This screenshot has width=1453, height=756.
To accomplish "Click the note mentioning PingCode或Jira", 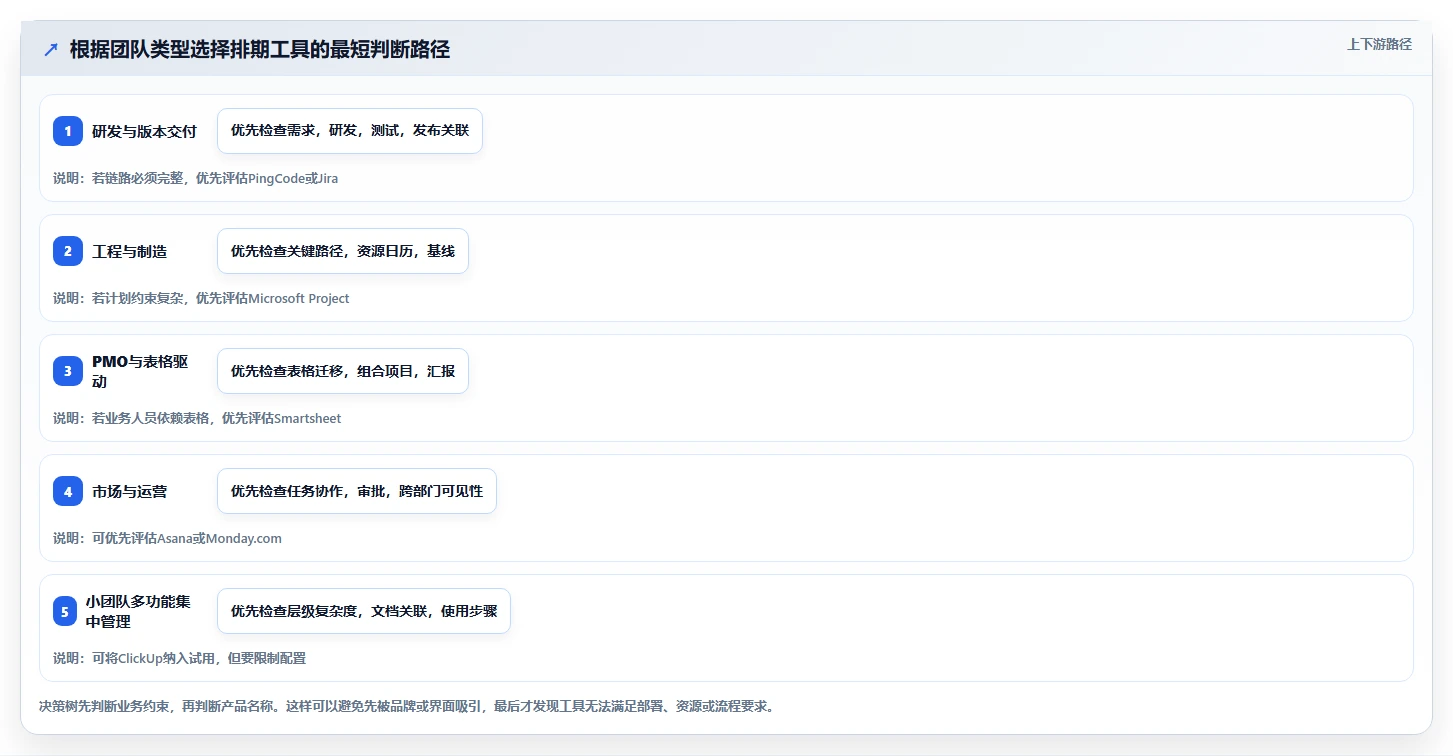I will point(196,178).
